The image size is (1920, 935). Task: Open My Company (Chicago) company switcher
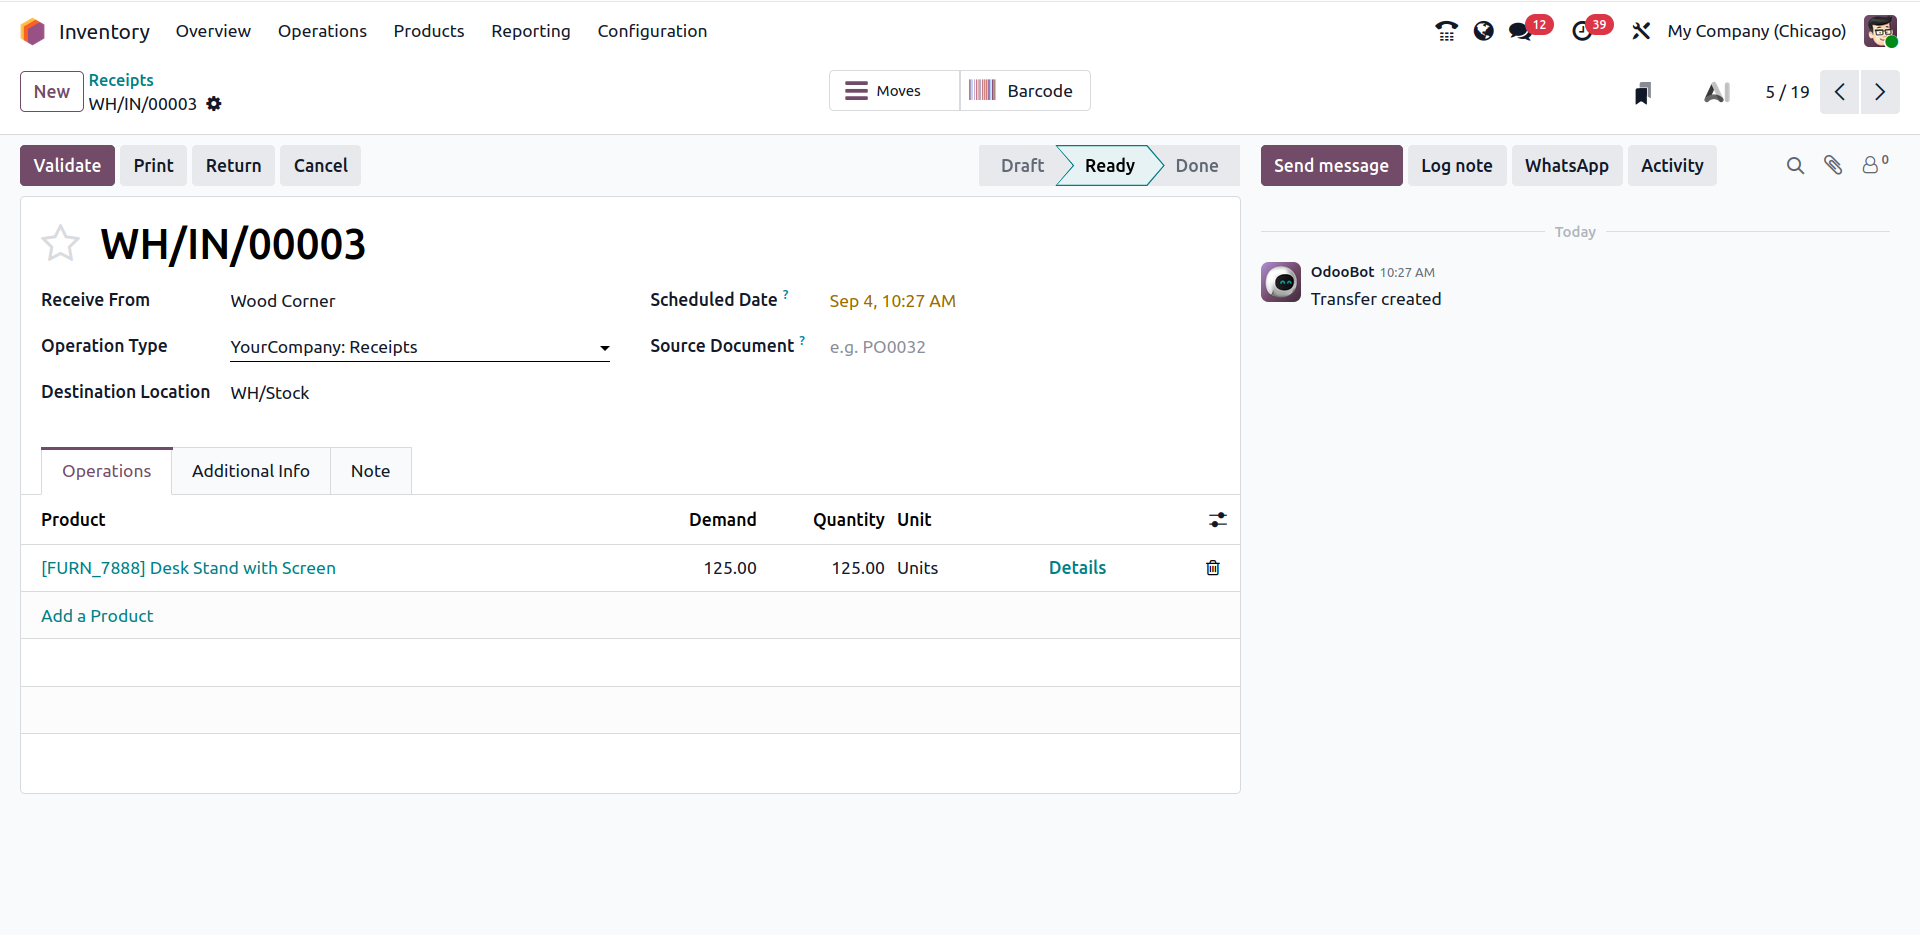click(1756, 31)
